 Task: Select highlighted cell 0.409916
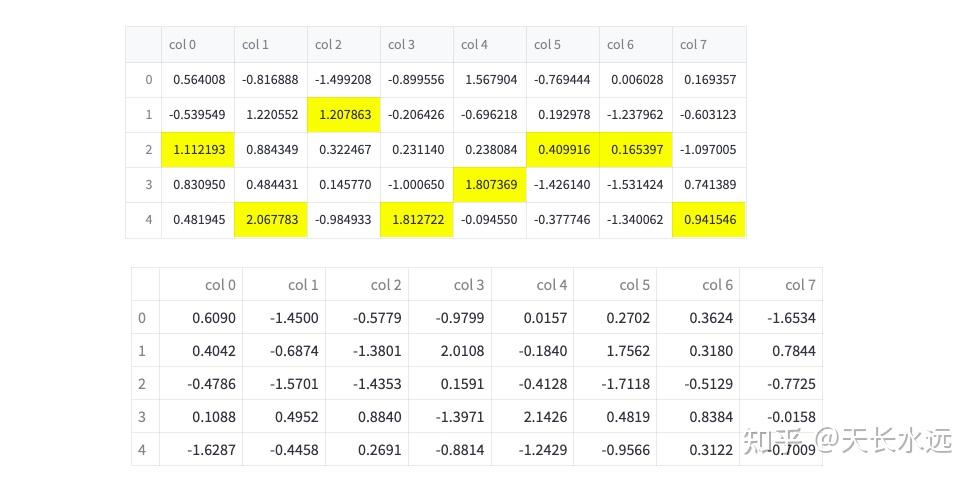click(x=563, y=150)
